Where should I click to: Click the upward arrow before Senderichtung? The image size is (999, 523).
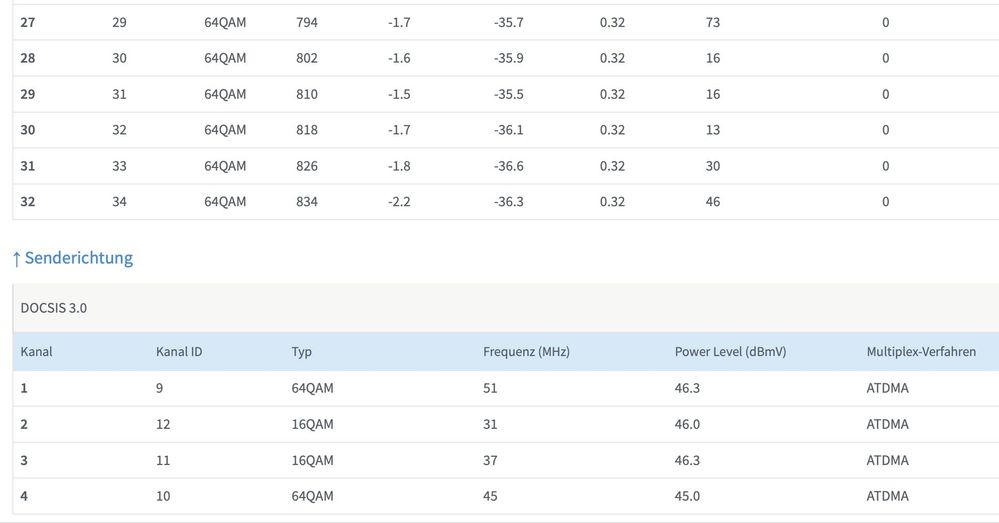[x=16, y=259]
